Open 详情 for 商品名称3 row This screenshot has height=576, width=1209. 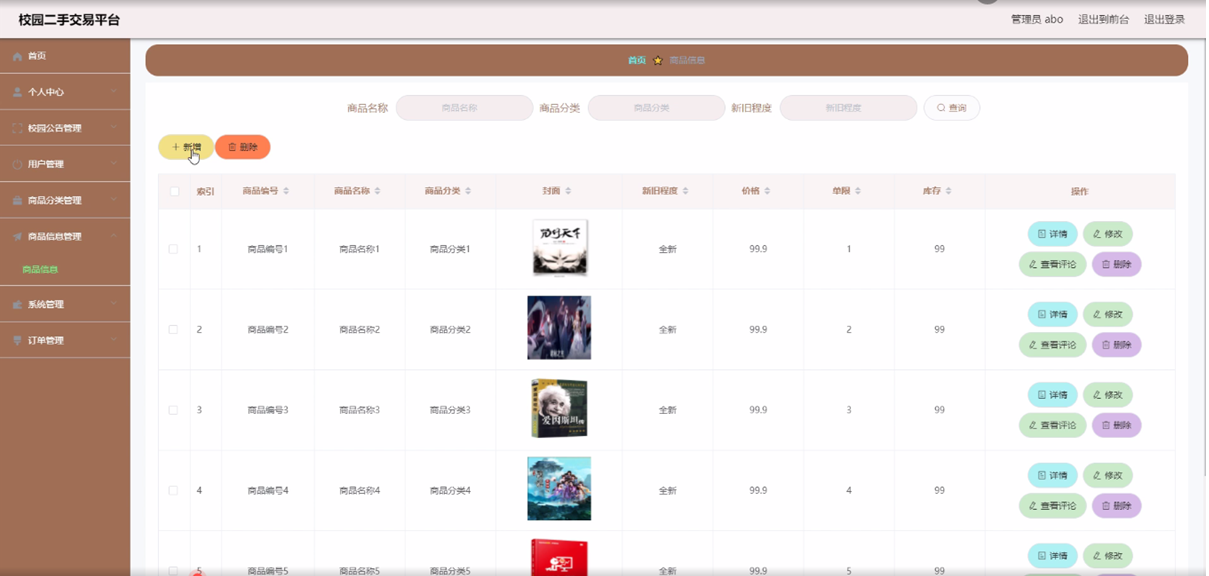click(1052, 395)
